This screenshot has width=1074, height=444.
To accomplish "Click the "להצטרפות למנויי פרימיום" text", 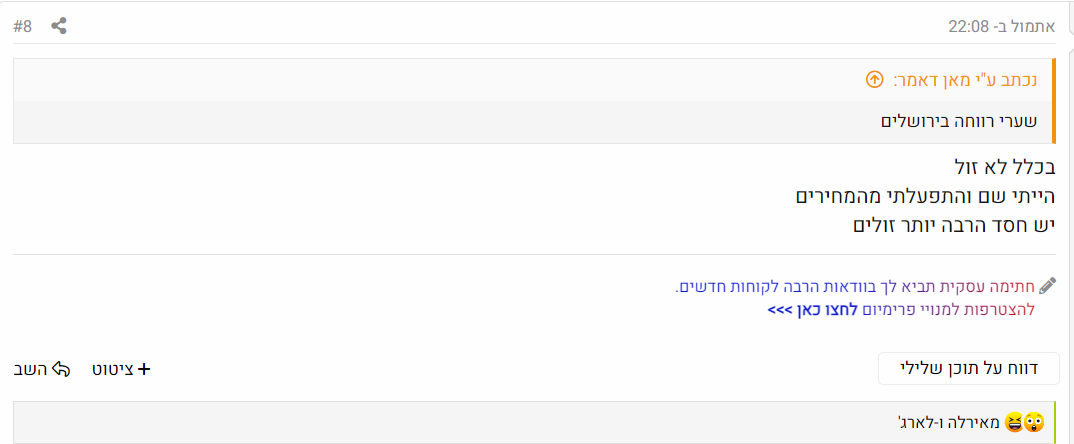I will (946, 310).
